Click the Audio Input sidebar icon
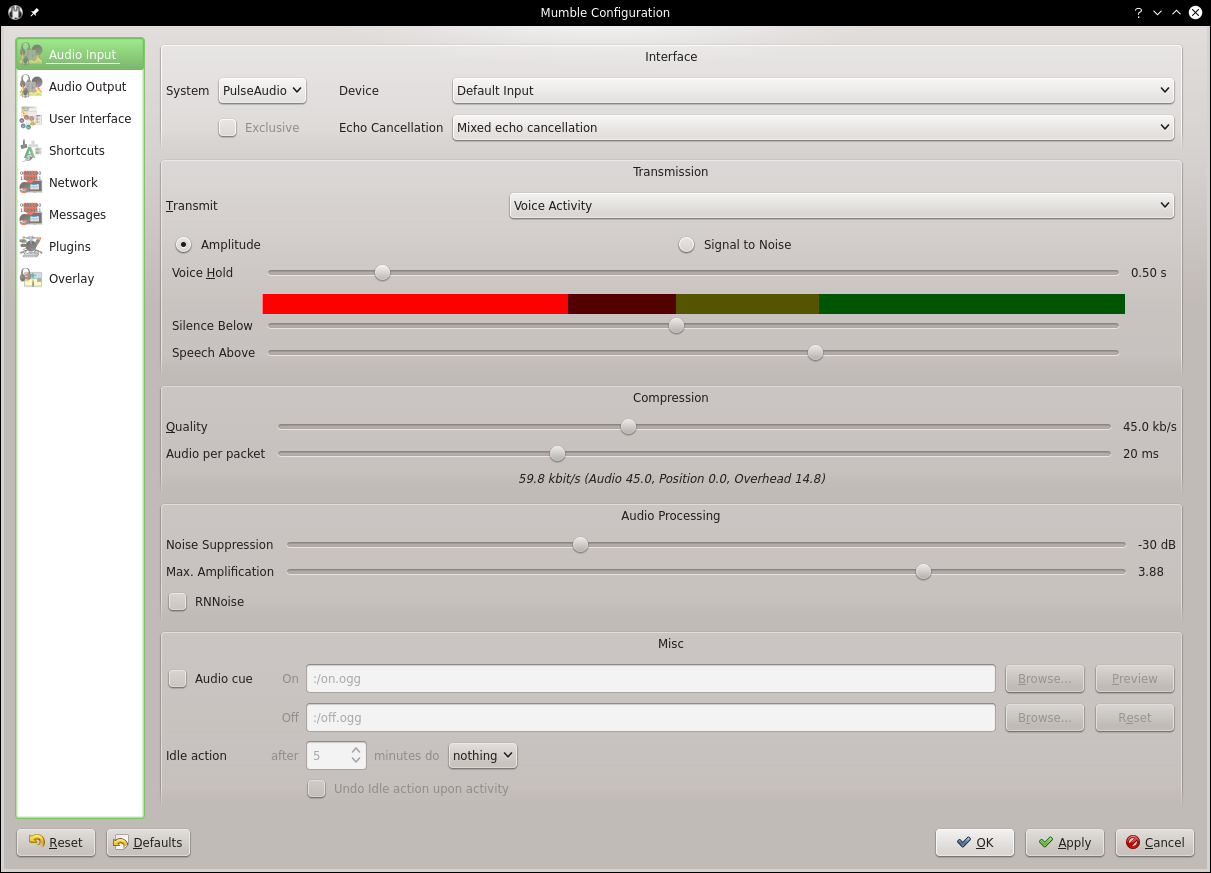1211x873 pixels. tap(31, 55)
